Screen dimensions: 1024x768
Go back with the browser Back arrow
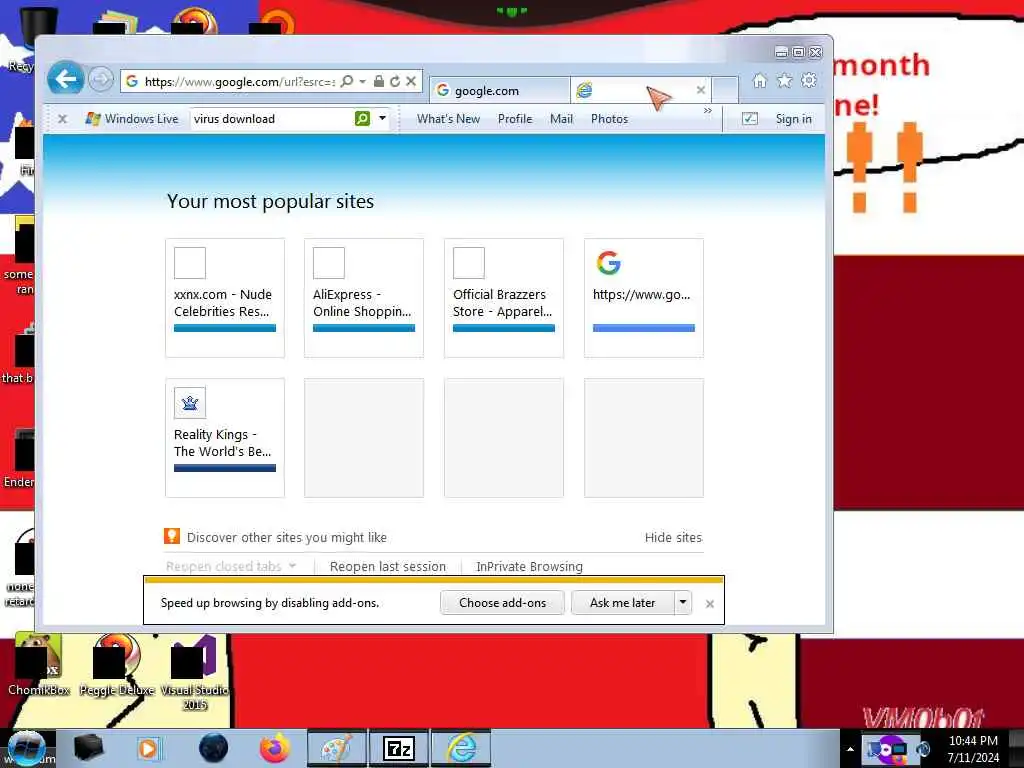click(65, 79)
